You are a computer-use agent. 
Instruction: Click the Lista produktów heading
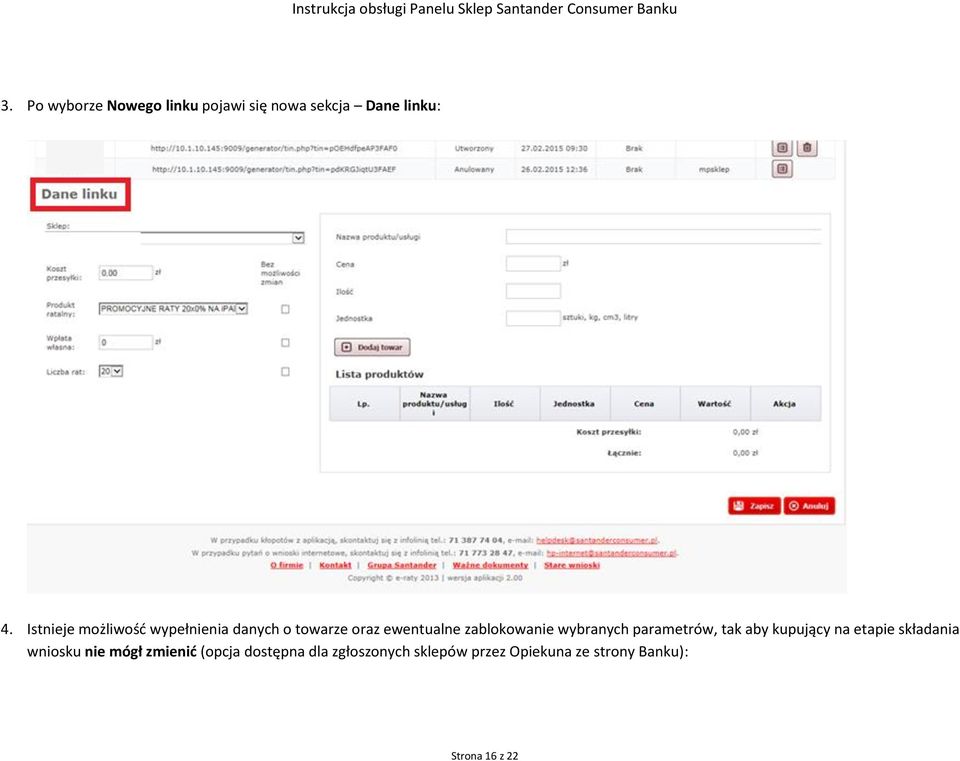point(379,374)
